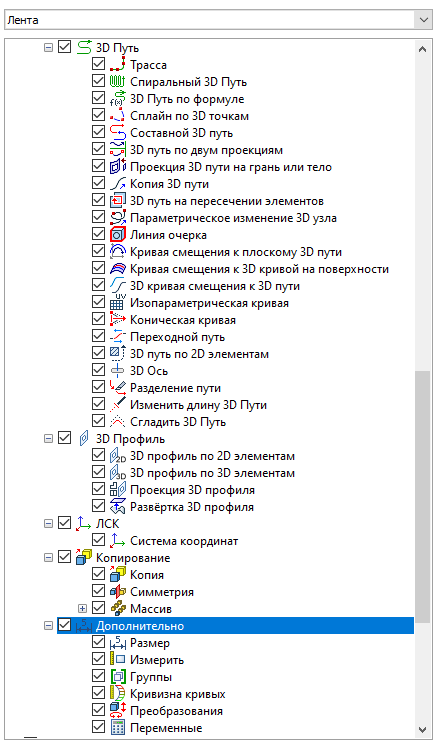Uncheck the Трасса checkbox
The height and width of the screenshot is (745, 438).
(98, 64)
